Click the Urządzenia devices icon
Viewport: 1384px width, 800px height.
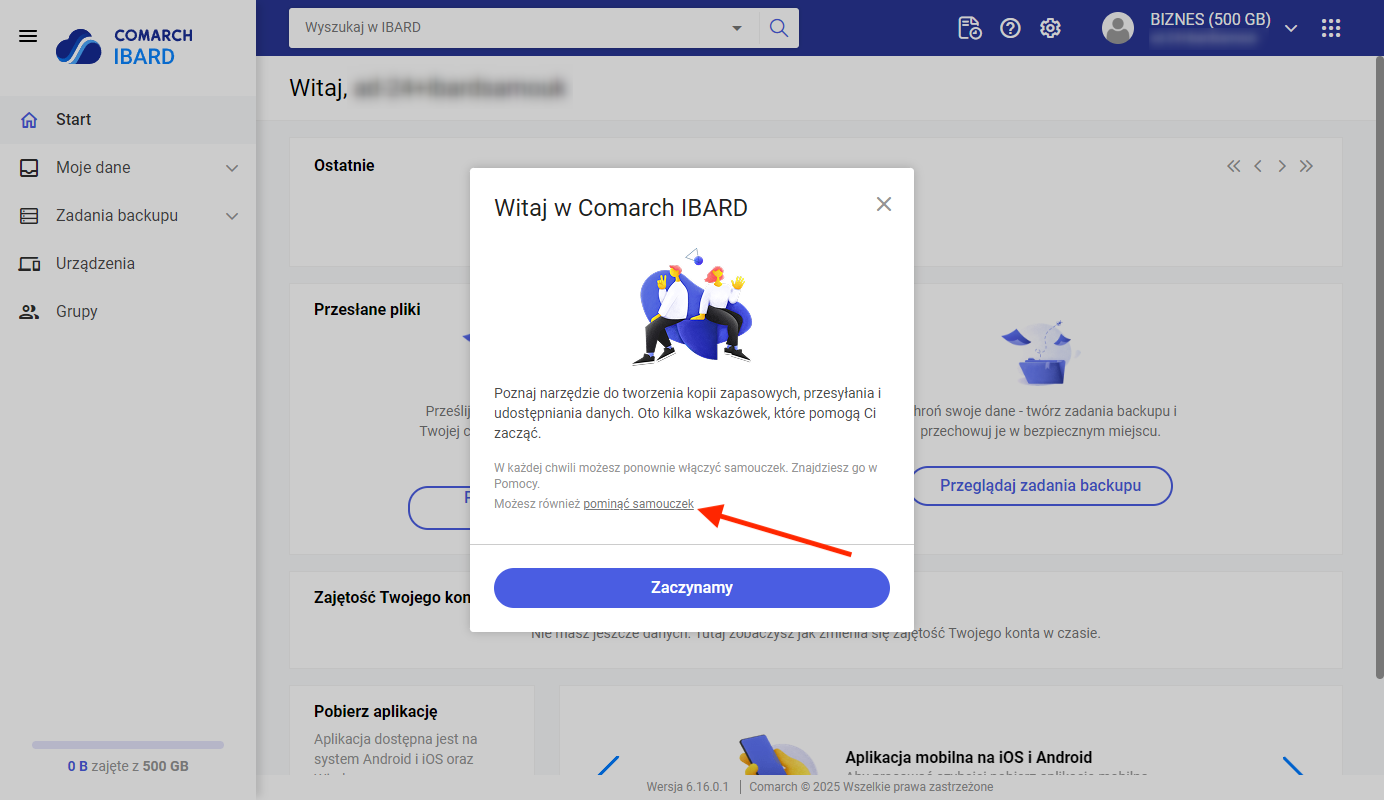29,264
